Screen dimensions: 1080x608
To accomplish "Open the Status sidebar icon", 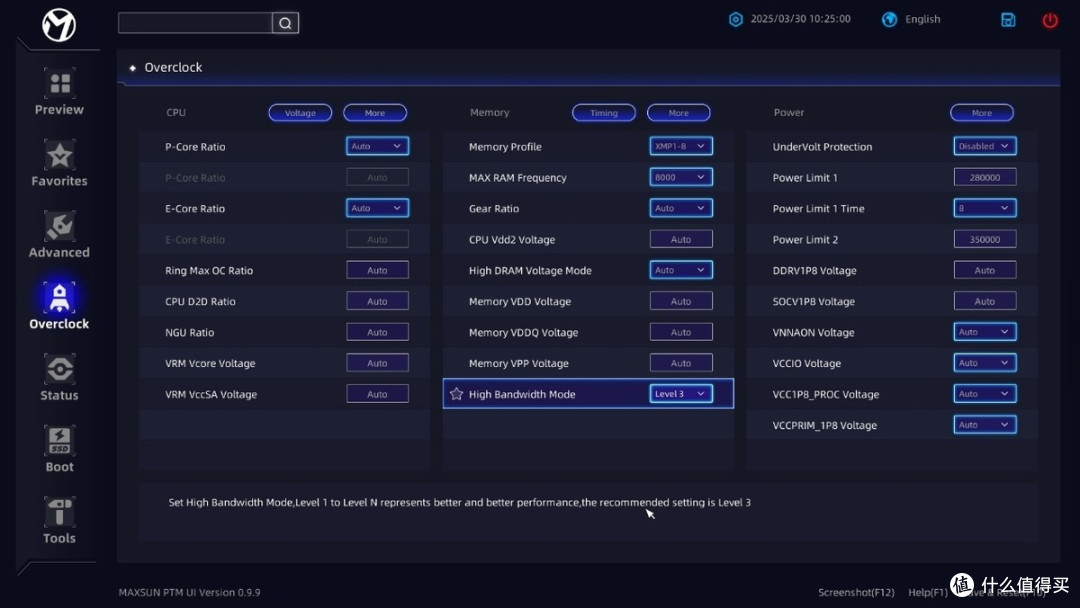I will pyautogui.click(x=59, y=369).
